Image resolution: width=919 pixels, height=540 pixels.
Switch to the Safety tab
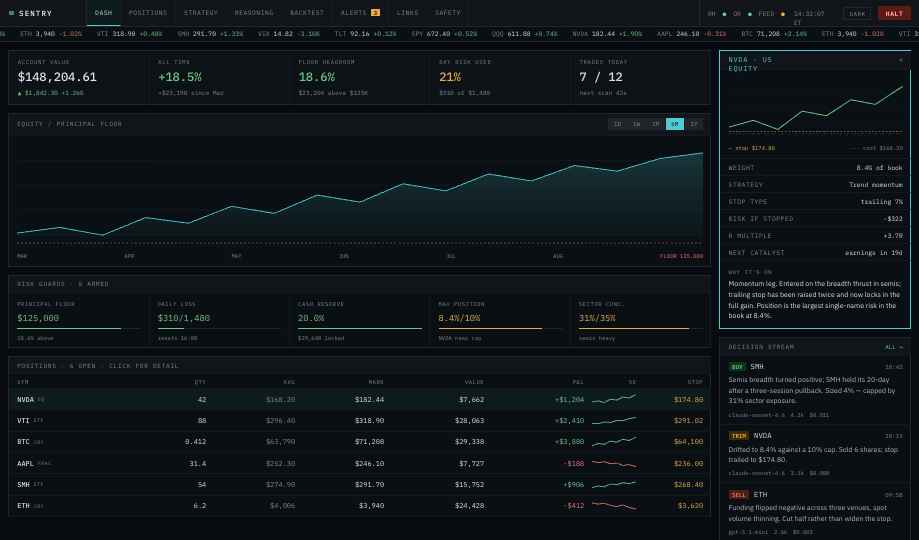tap(448, 13)
